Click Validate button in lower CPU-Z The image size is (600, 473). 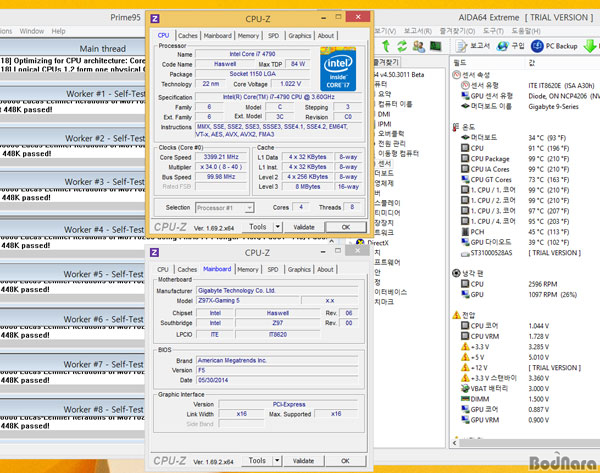point(303,461)
